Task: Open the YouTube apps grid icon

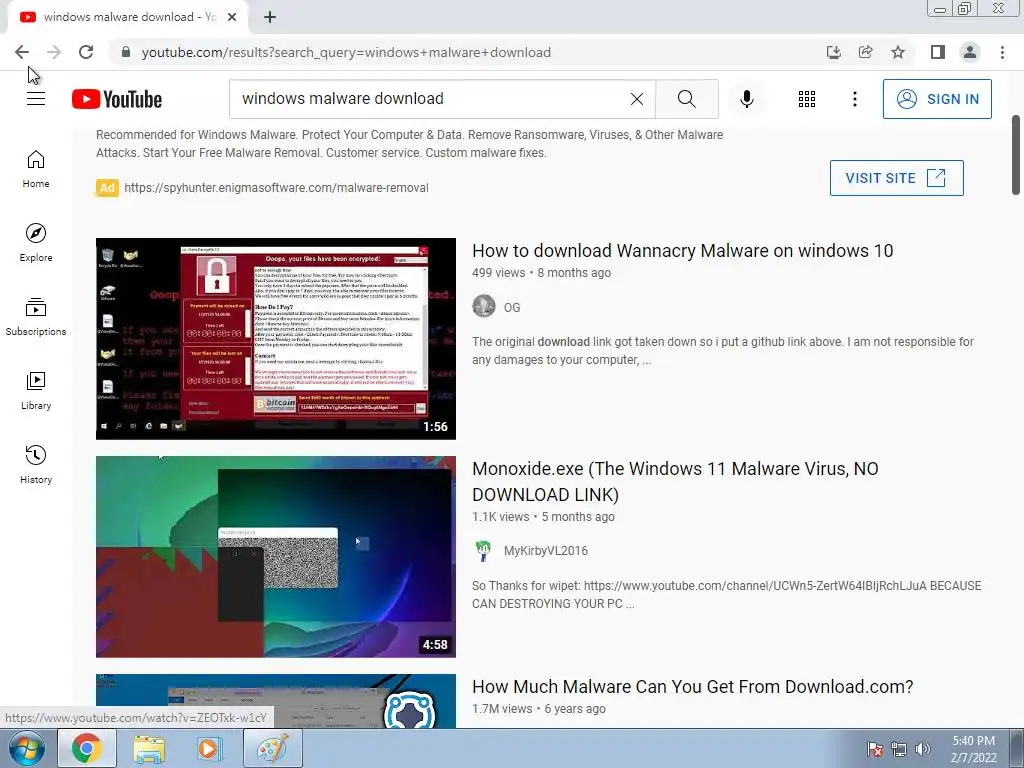Action: 807,99
